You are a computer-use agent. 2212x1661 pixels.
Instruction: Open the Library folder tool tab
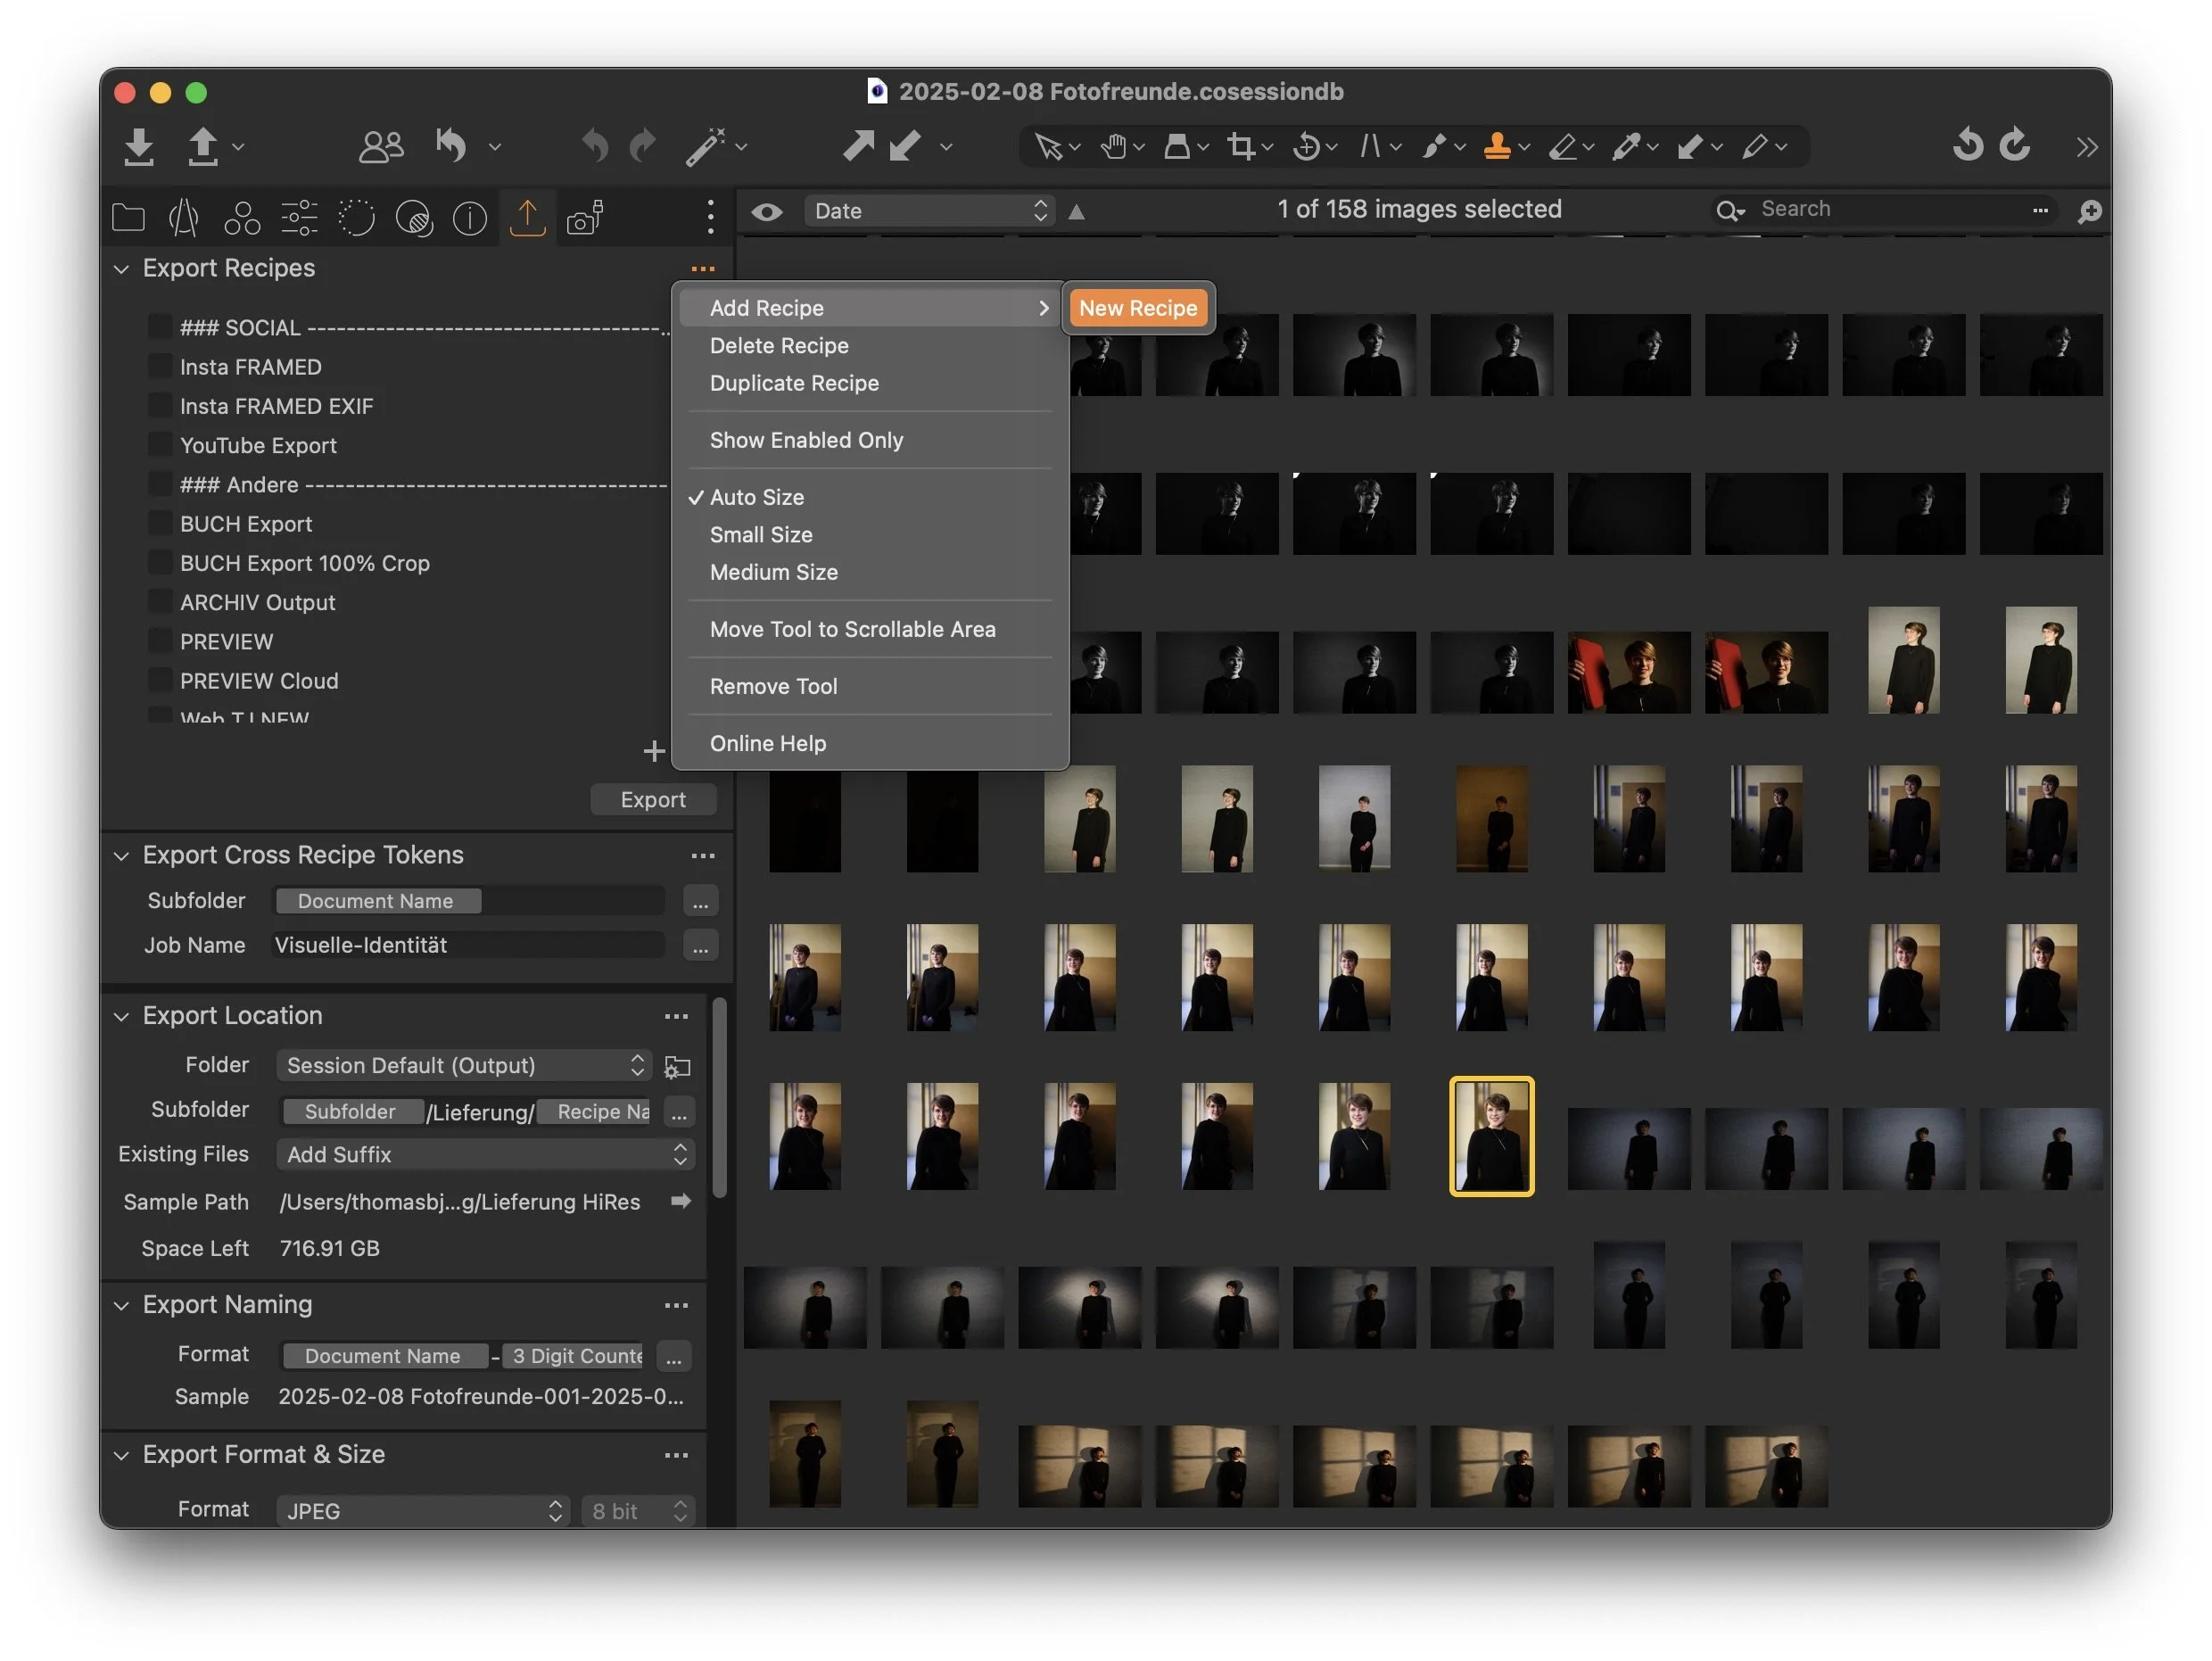click(128, 217)
